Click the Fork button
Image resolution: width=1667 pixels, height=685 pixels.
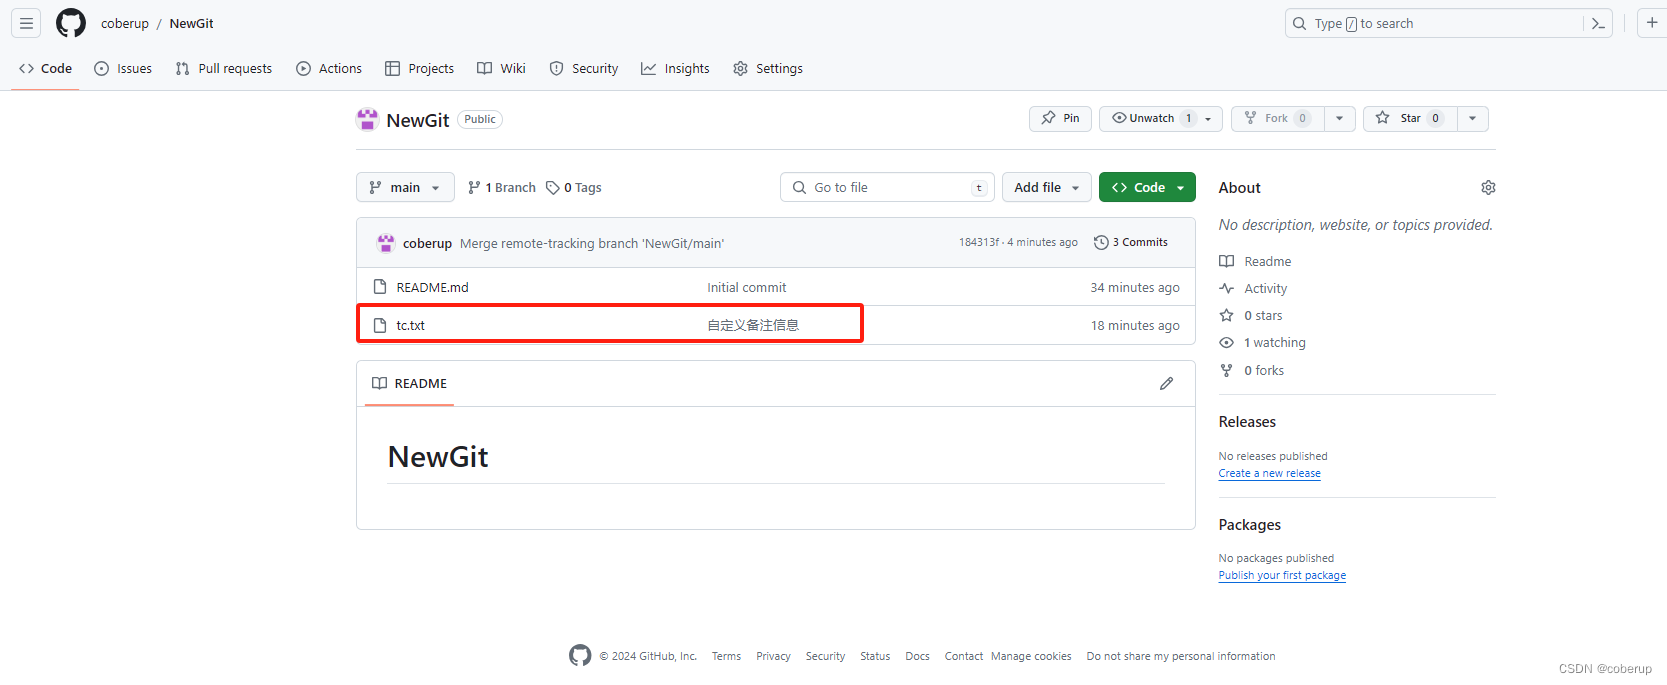pyautogui.click(x=1278, y=118)
